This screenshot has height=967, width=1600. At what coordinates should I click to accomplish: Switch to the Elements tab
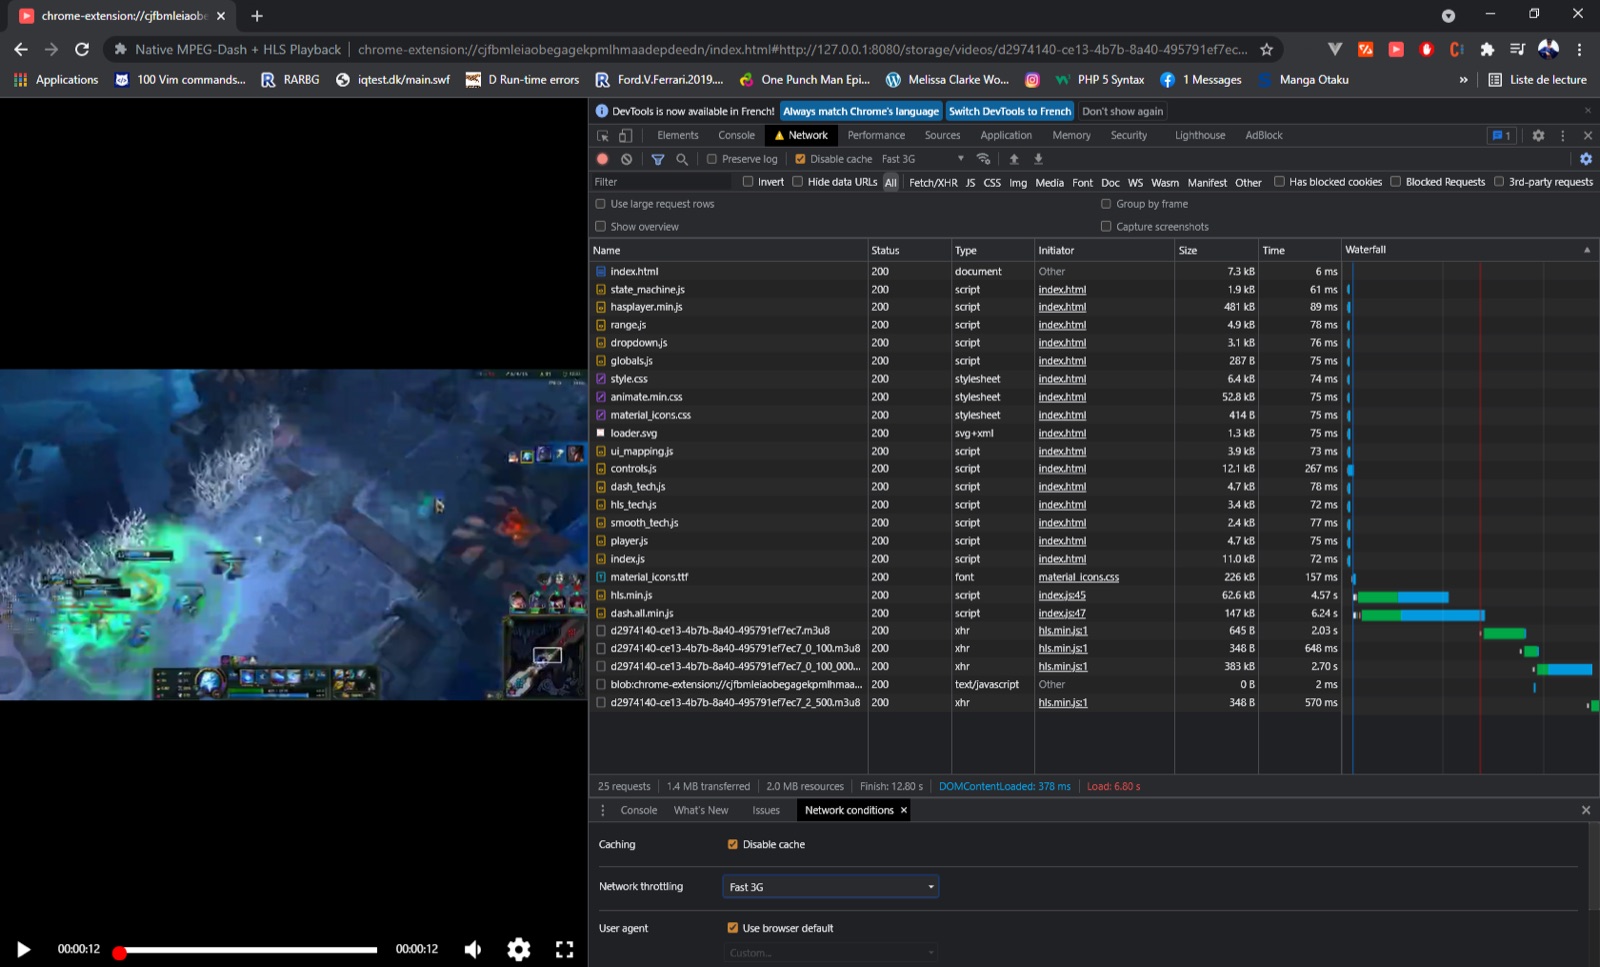[678, 135]
